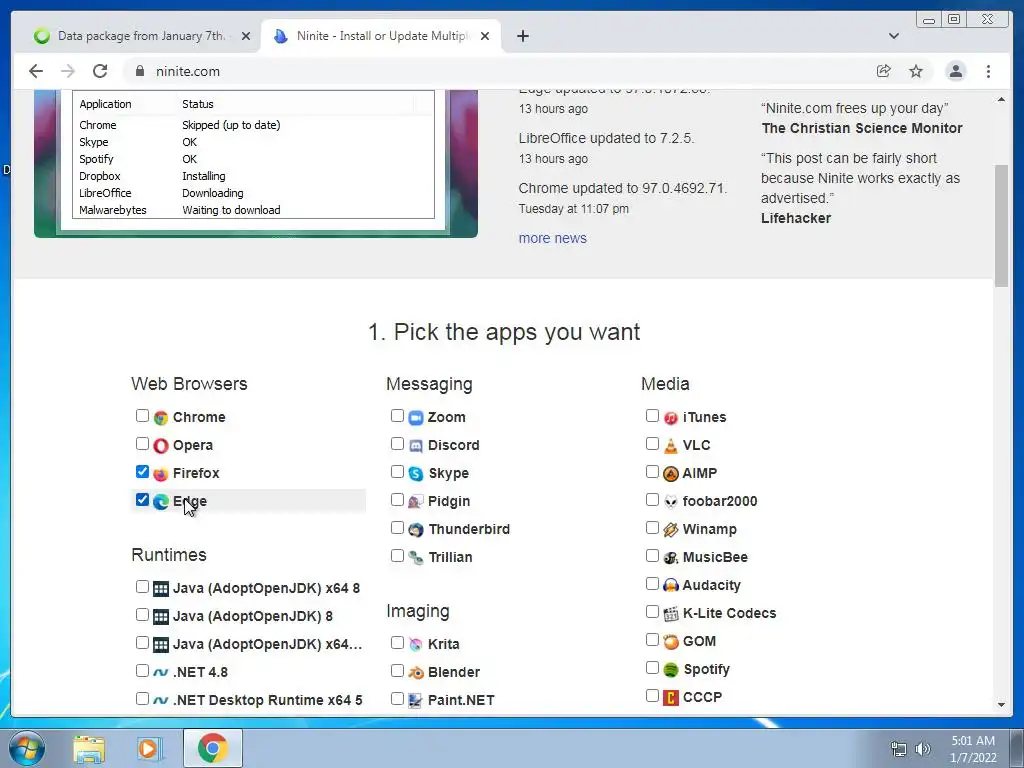
Task: Tick the VLC checkbox
Action: 652,444
